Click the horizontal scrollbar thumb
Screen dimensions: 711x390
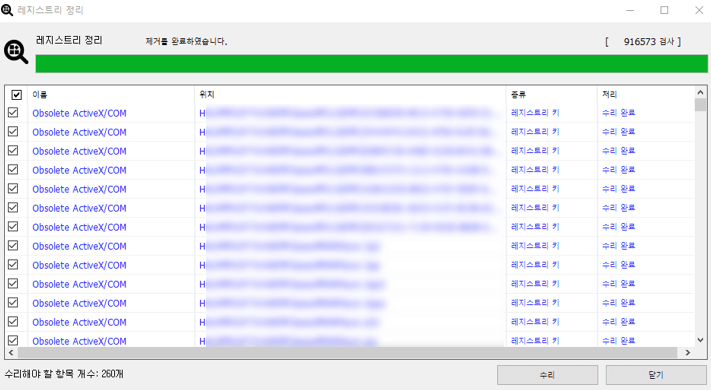click(347, 352)
